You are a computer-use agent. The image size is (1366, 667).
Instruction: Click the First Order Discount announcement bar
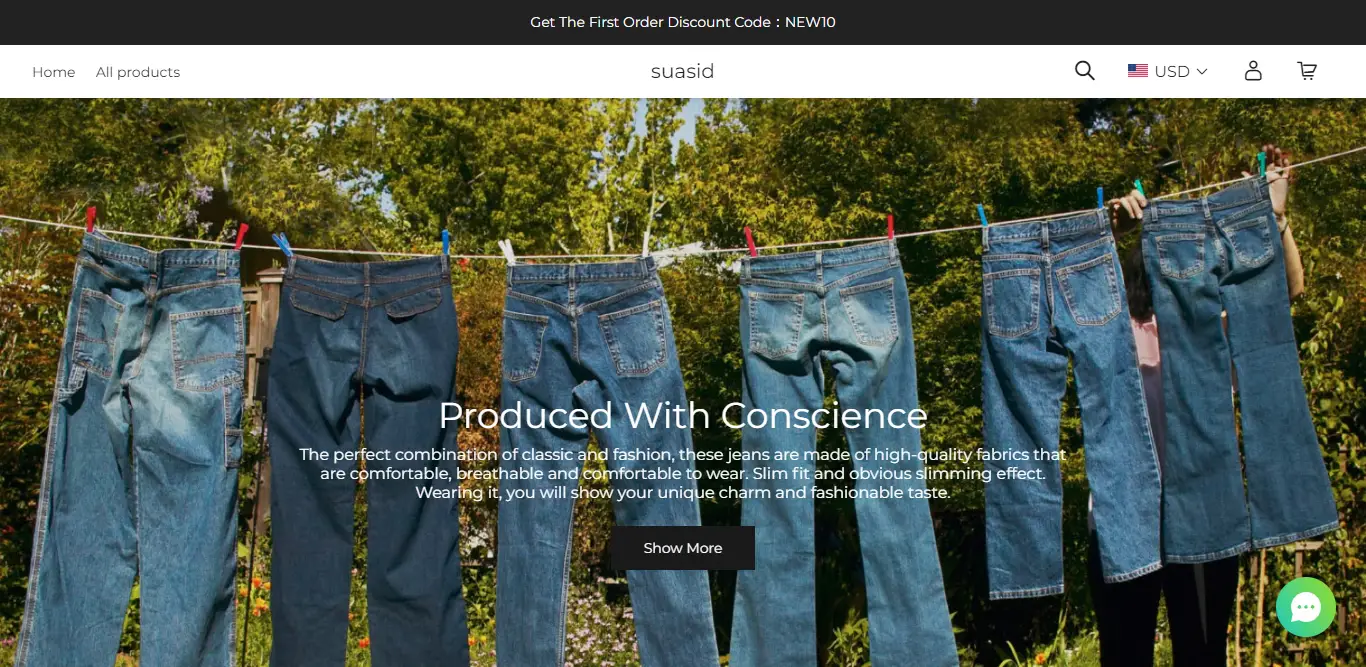[683, 22]
